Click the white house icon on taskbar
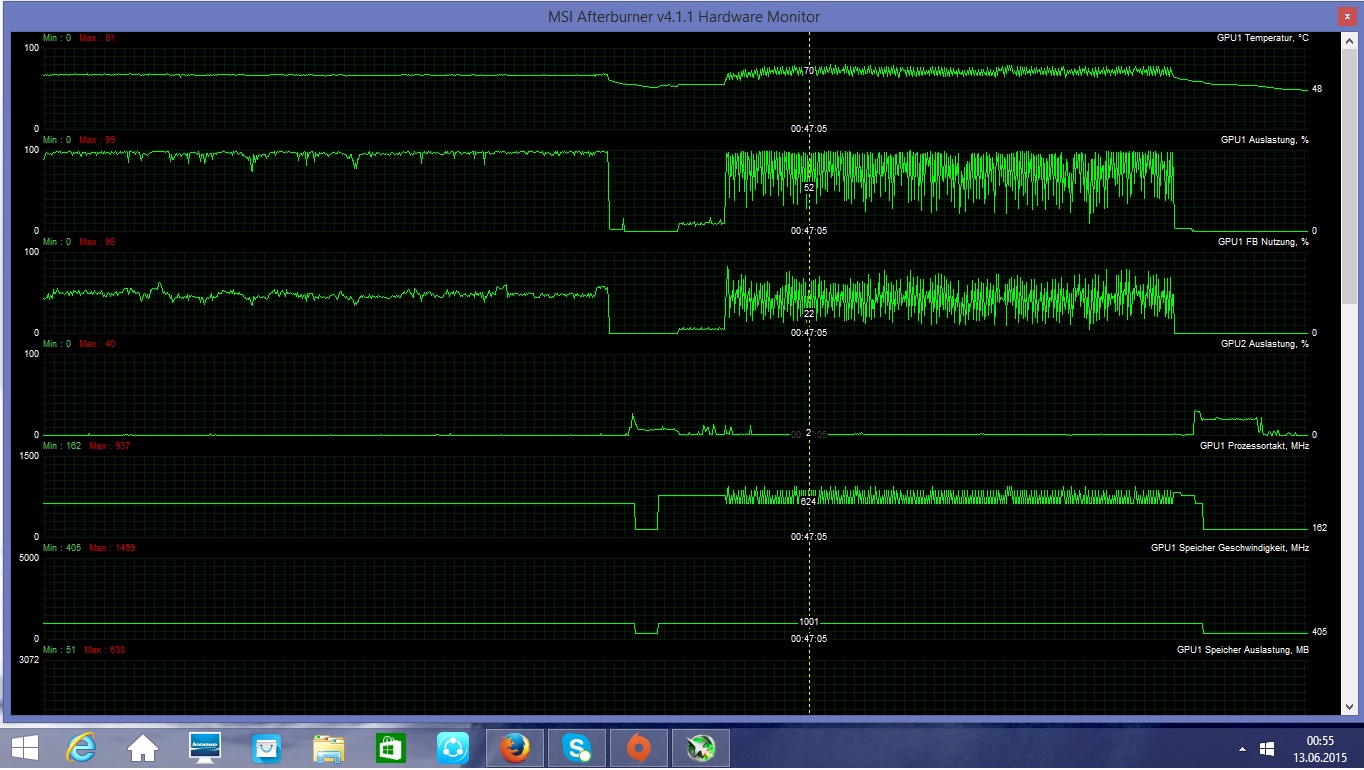 [143, 747]
